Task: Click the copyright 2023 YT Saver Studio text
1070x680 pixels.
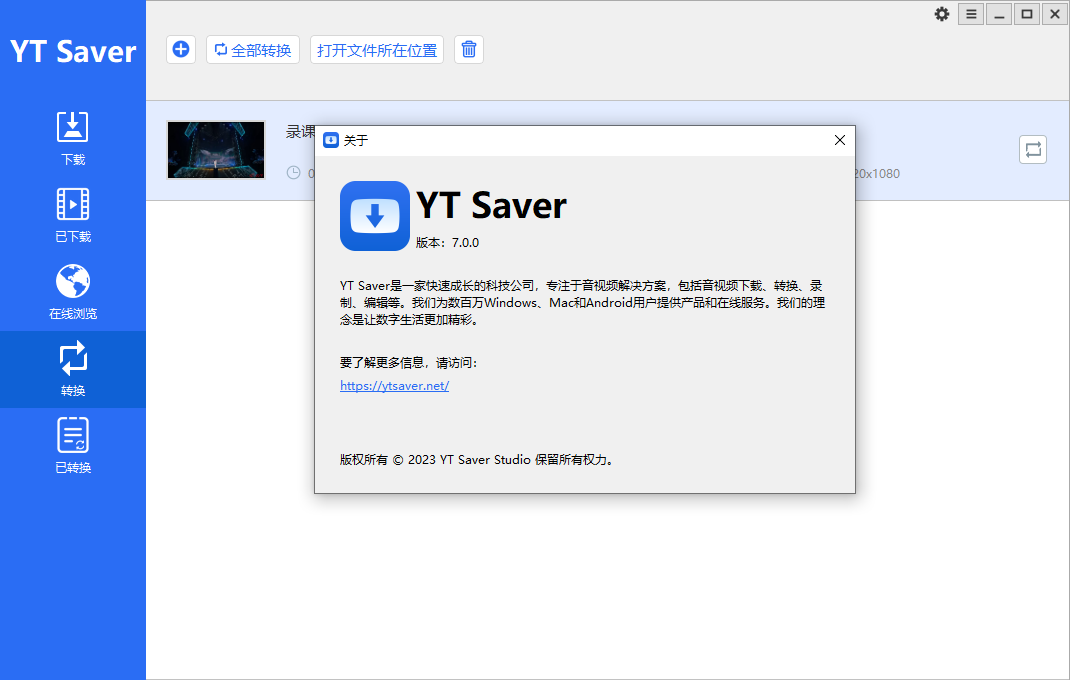Action: pos(478,460)
